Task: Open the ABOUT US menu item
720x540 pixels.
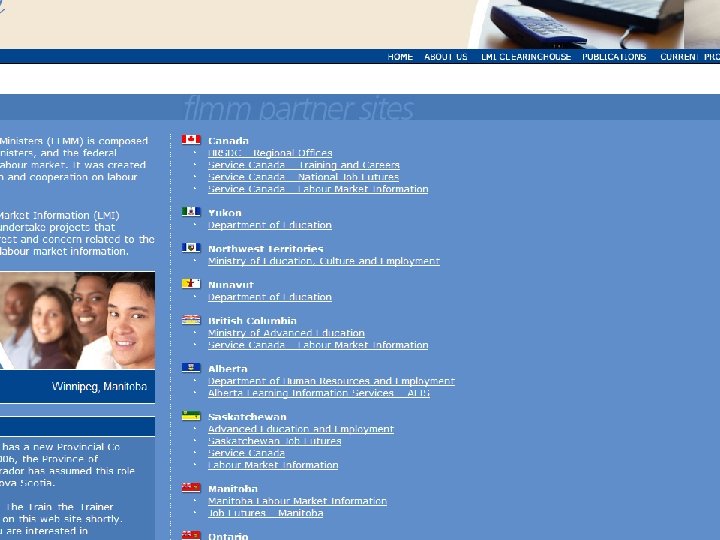Action: pos(446,57)
